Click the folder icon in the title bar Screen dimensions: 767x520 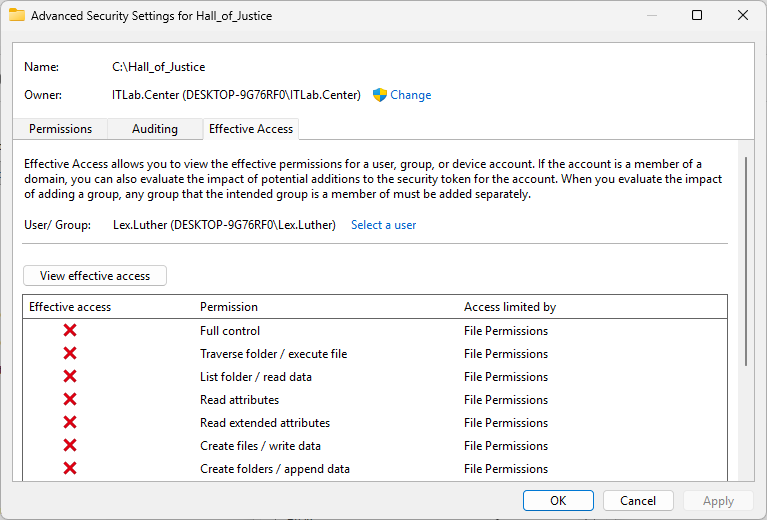[x=17, y=16]
